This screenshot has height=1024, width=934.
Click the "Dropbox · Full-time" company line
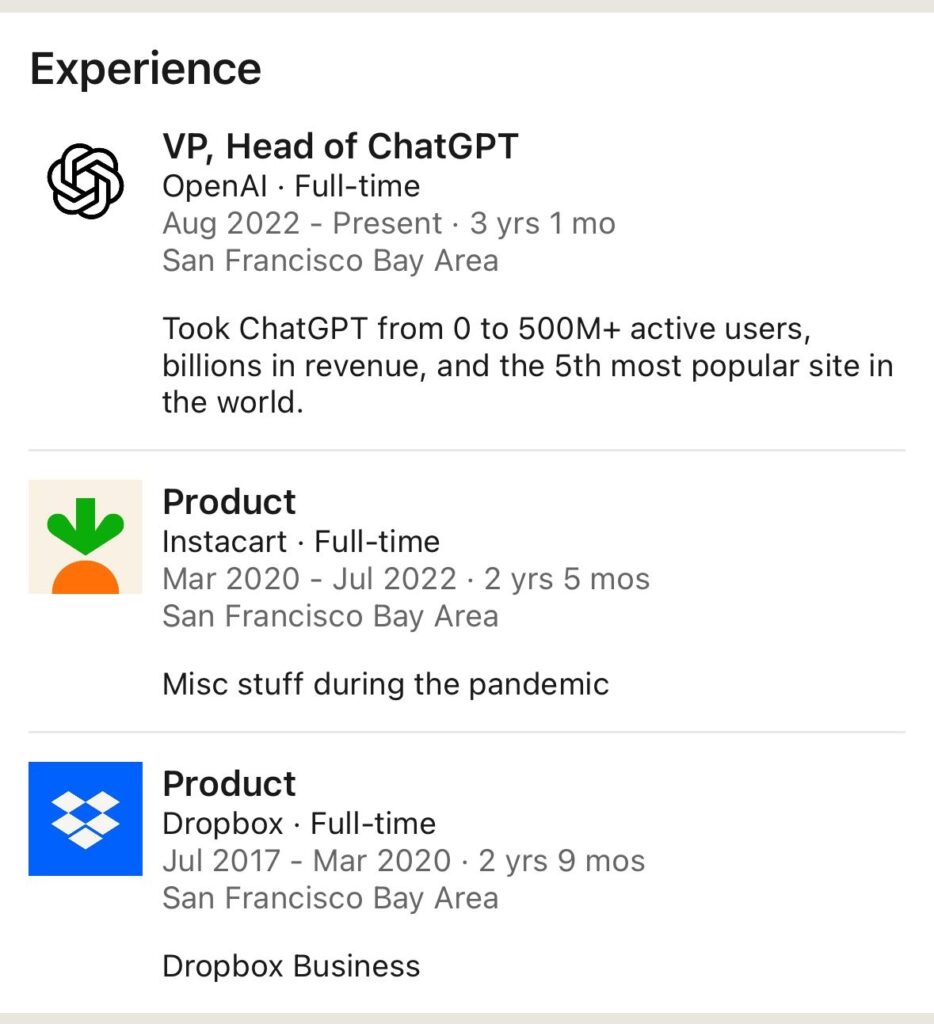(x=299, y=824)
